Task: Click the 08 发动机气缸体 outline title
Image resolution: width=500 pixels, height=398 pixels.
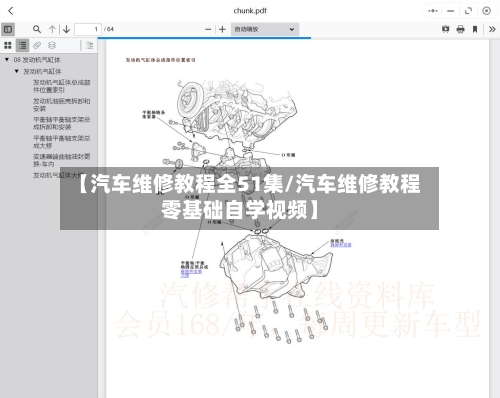Action: pos(37,60)
